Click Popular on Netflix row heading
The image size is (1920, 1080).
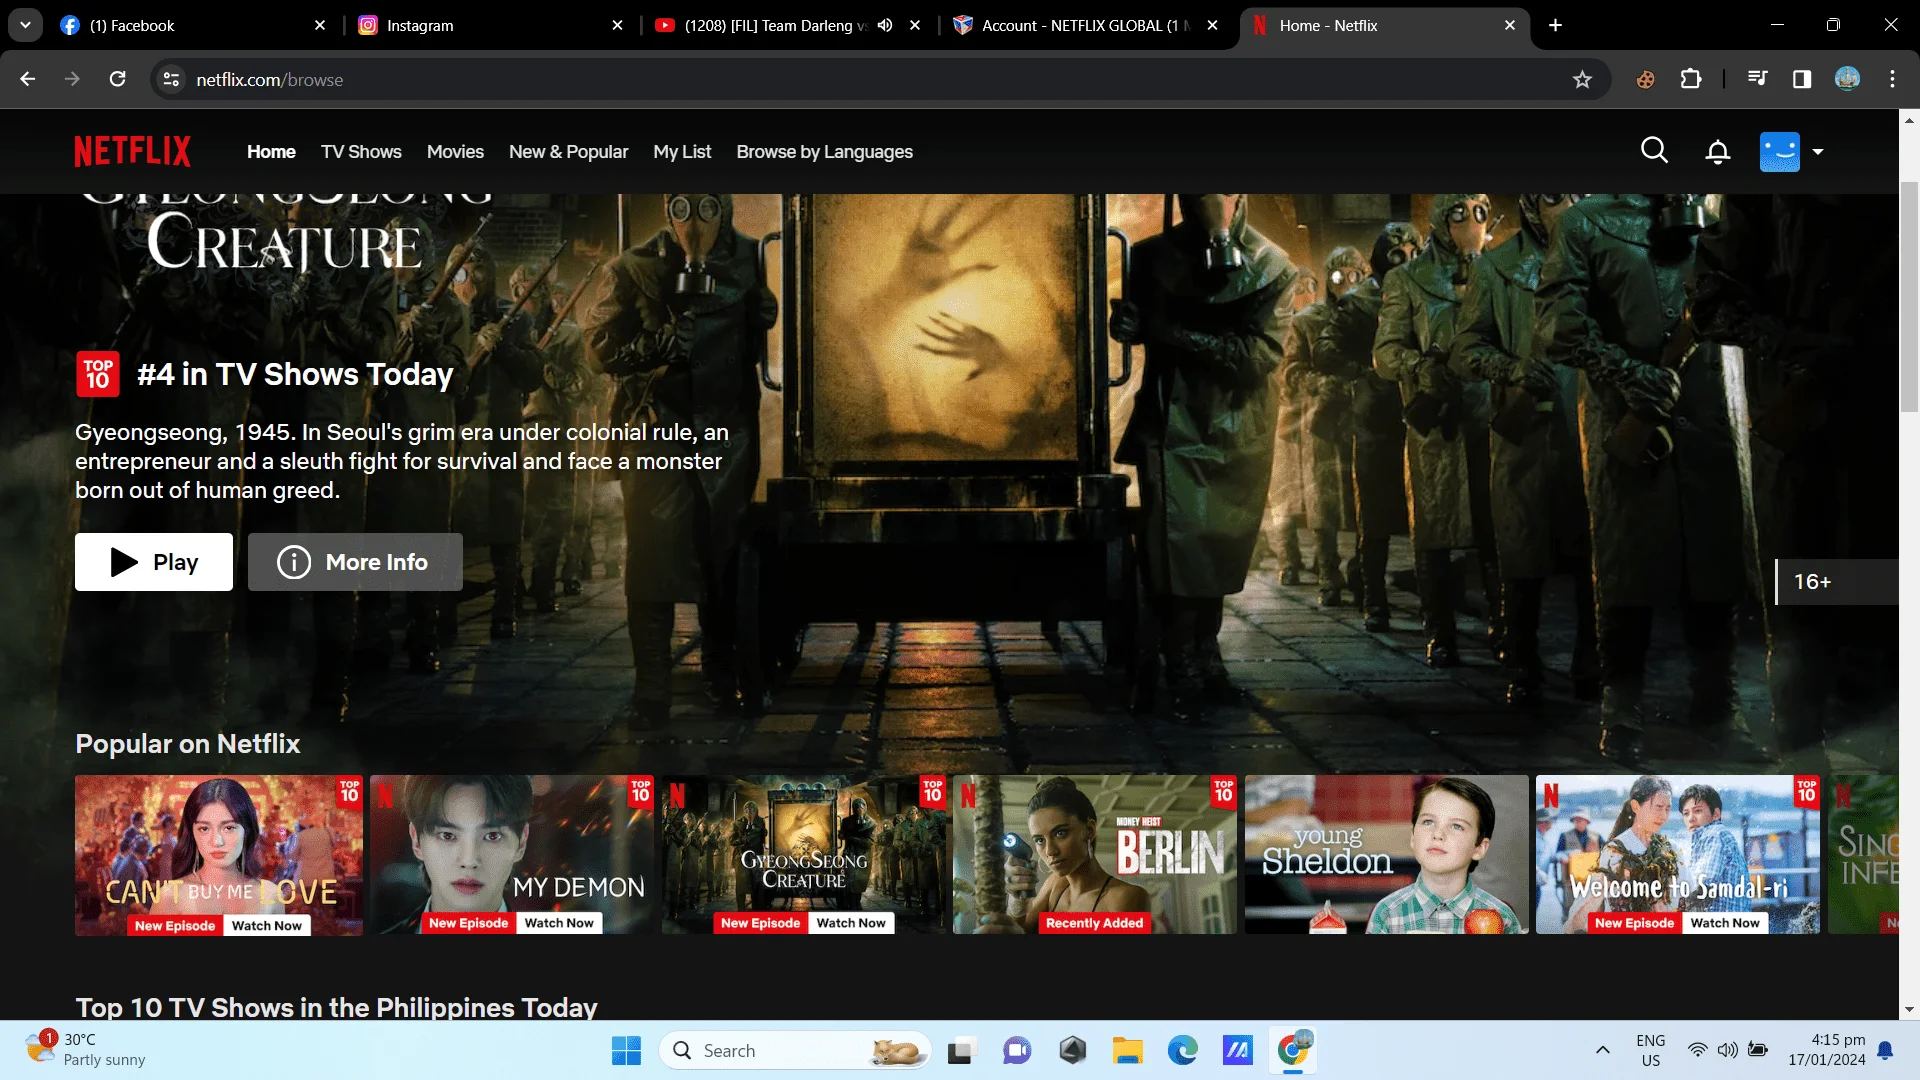187,744
